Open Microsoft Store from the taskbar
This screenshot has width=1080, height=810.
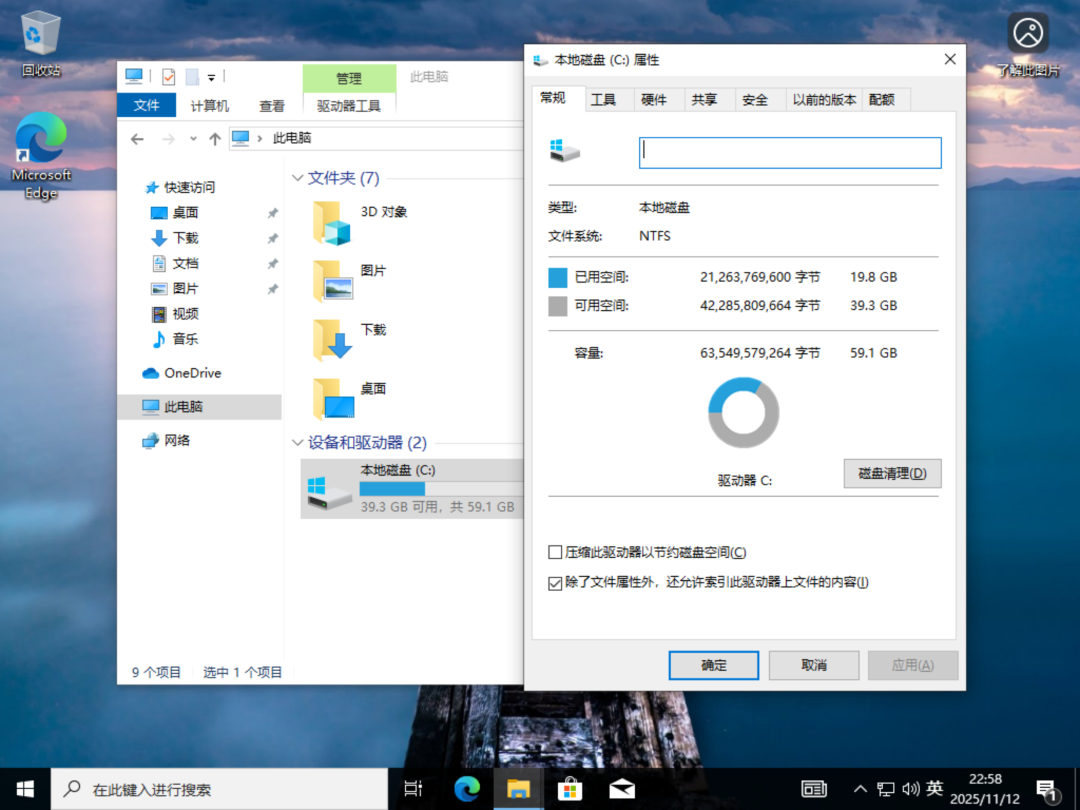tap(570, 789)
